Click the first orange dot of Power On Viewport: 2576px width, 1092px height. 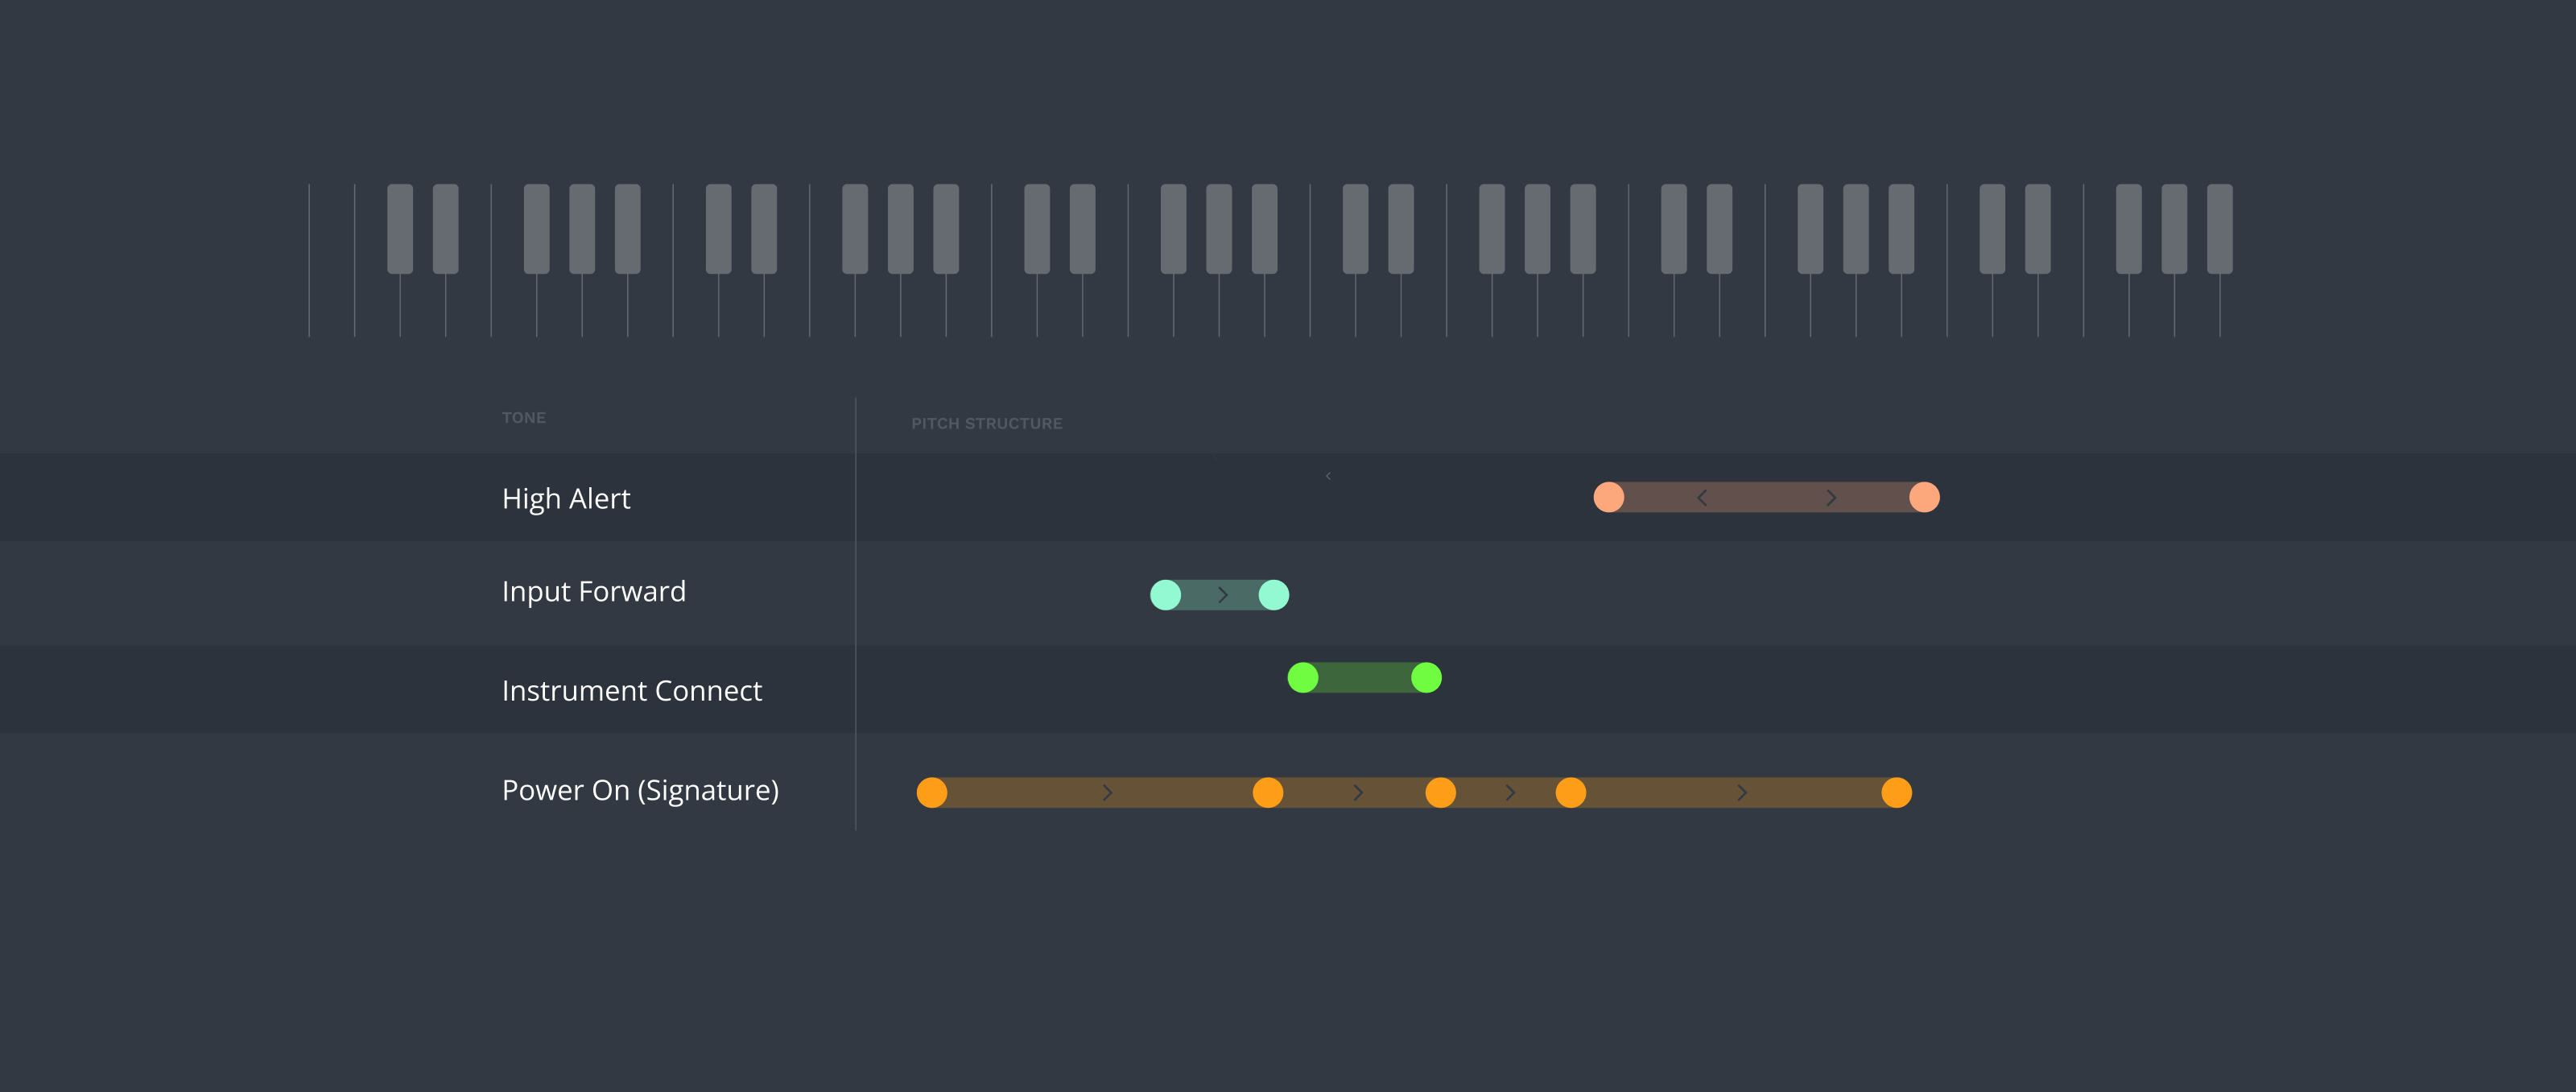pyautogui.click(x=932, y=793)
